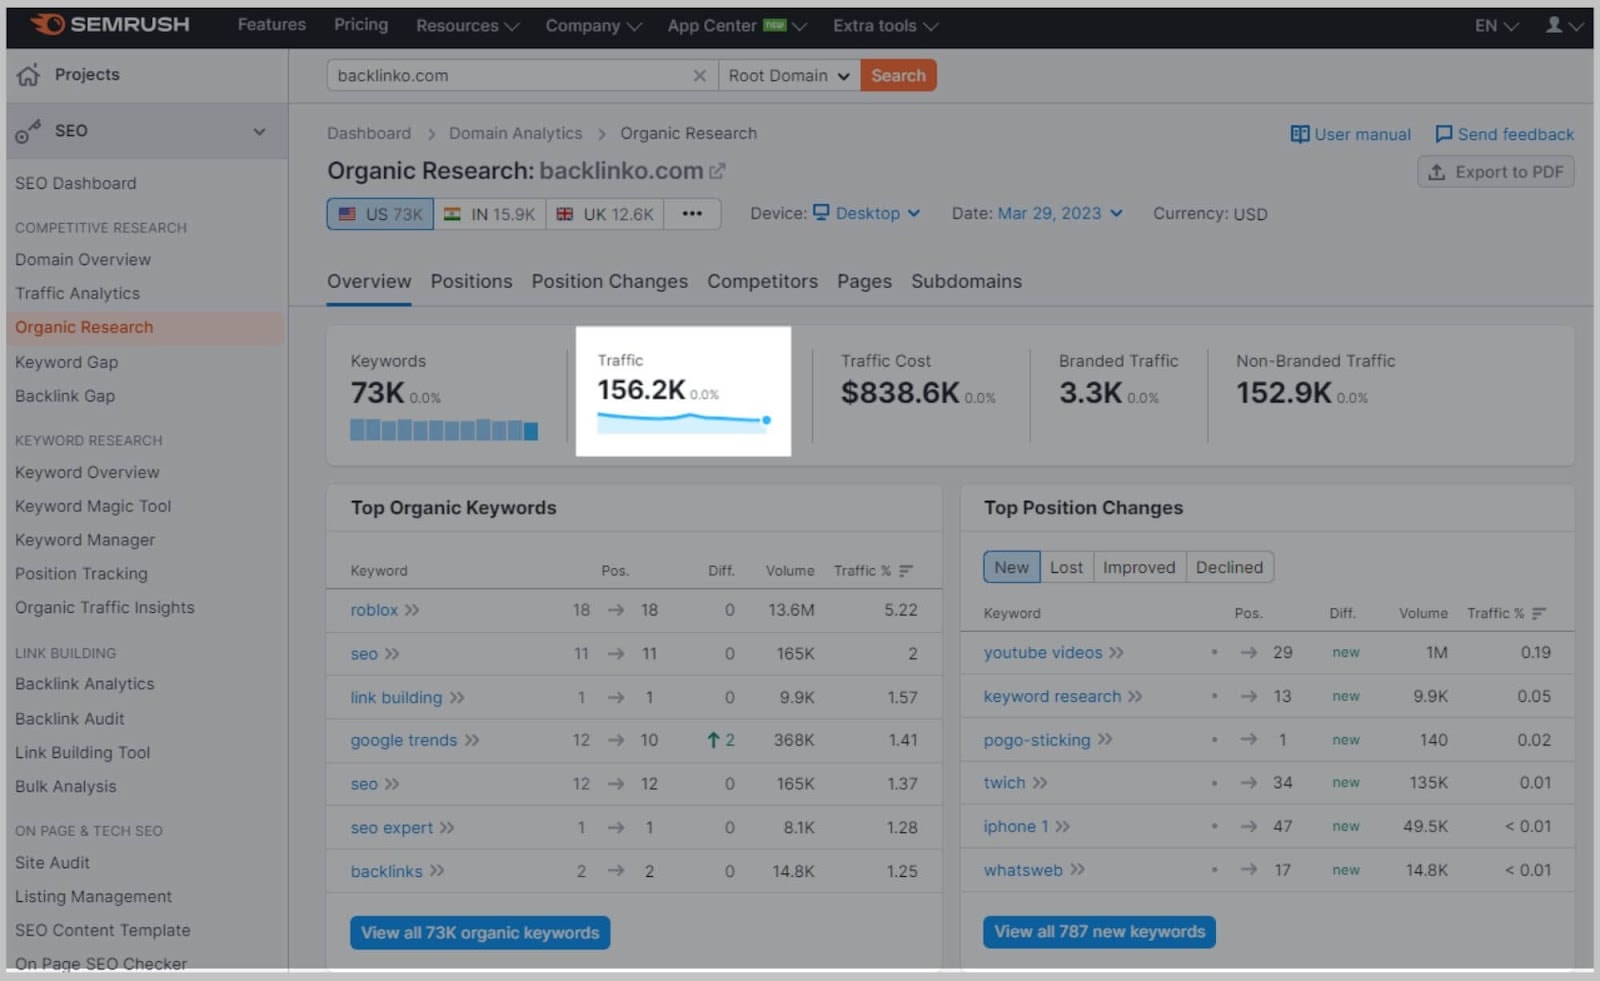Click the double arrow next to iphone 1
Image resolution: width=1600 pixels, height=981 pixels.
tap(1062, 827)
